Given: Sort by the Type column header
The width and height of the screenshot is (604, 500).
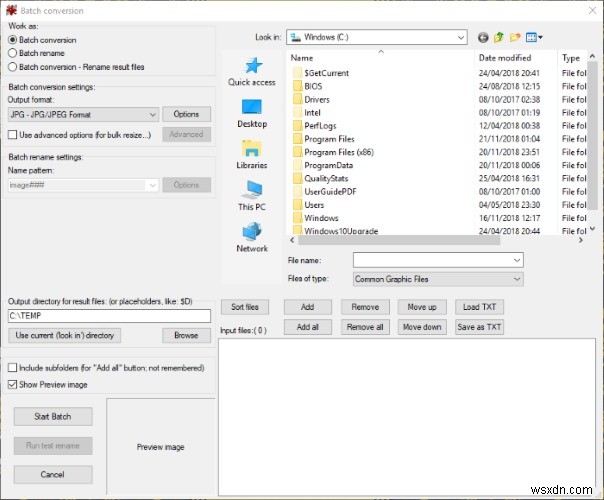Looking at the screenshot, I should click(x=572, y=58).
